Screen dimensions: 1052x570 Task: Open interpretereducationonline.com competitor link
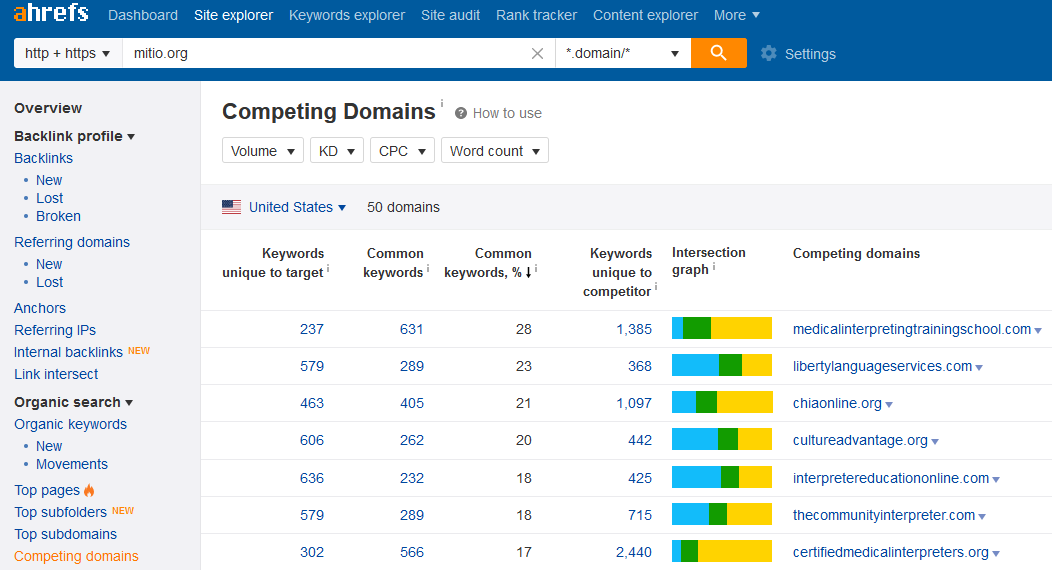pyautogui.click(x=891, y=478)
